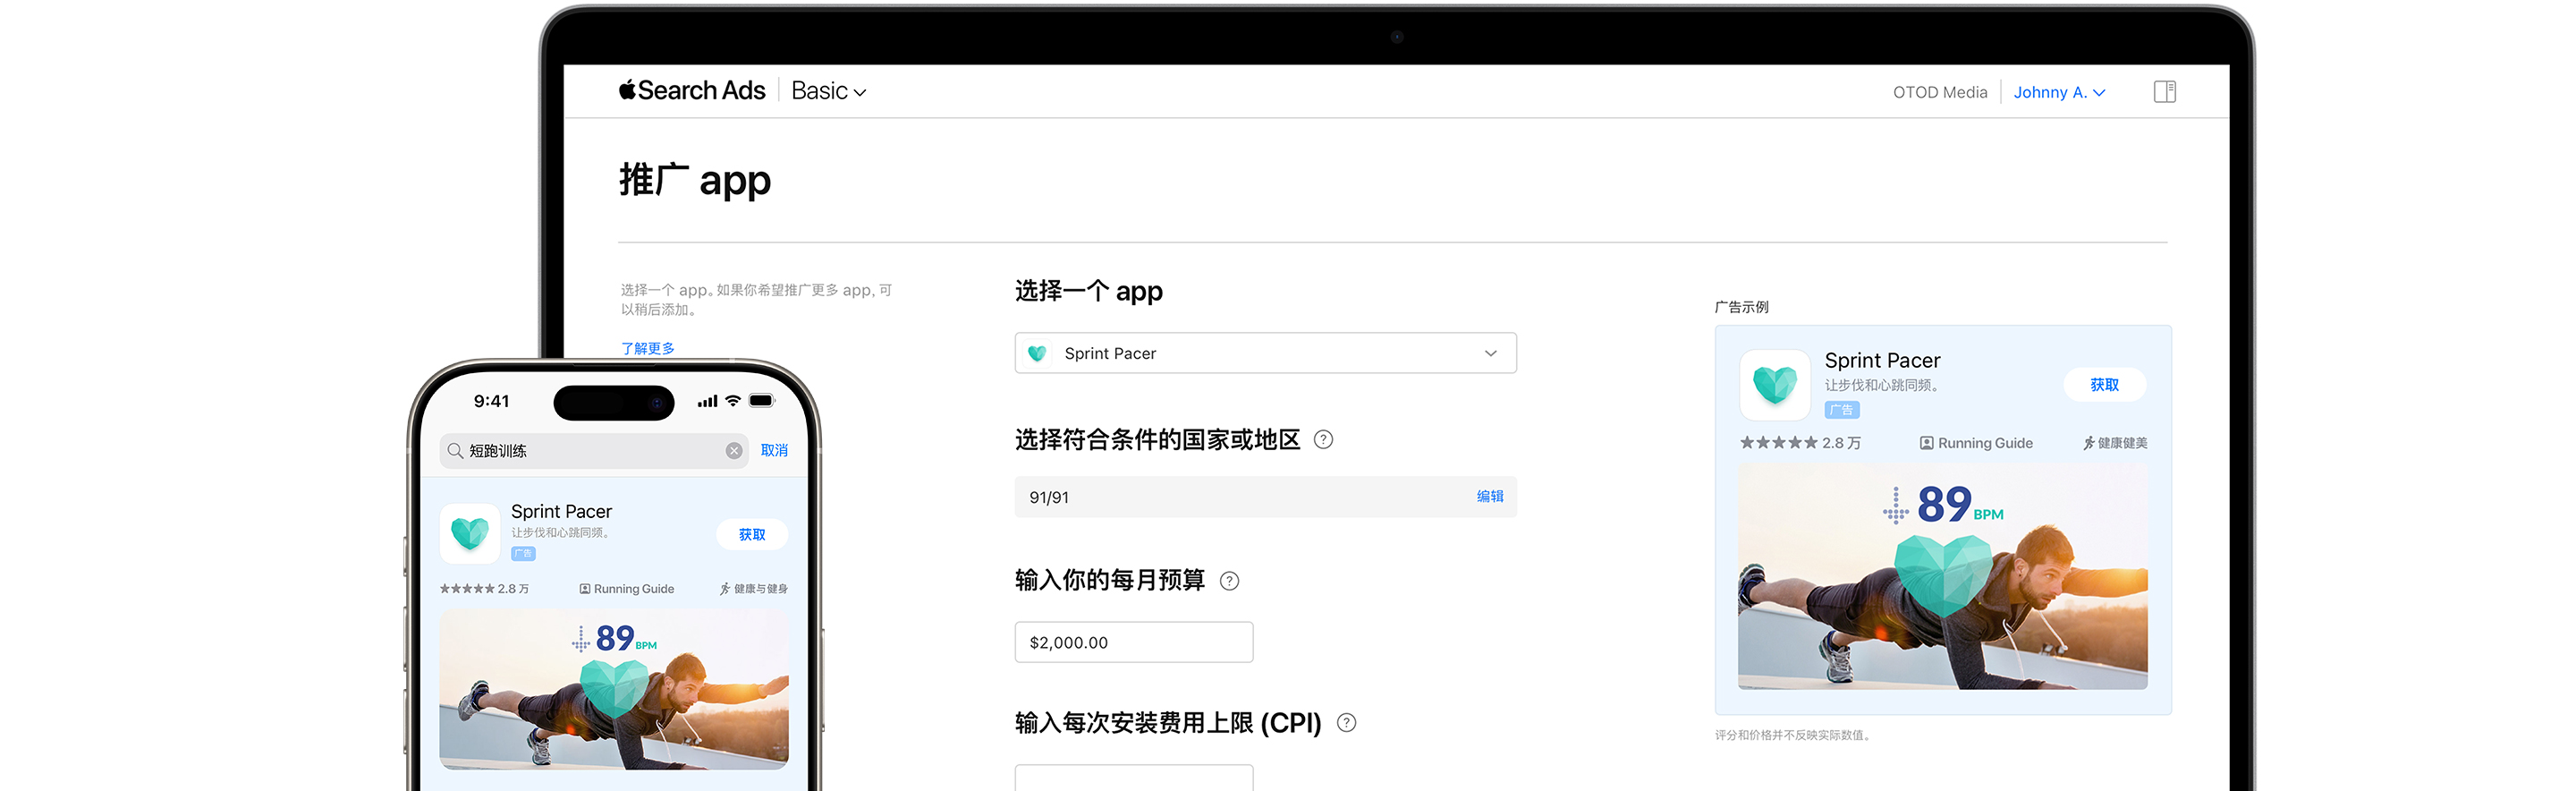Click the iPhone search field 短跑训练
Image resolution: width=2576 pixels, height=791 pixels.
(x=594, y=451)
